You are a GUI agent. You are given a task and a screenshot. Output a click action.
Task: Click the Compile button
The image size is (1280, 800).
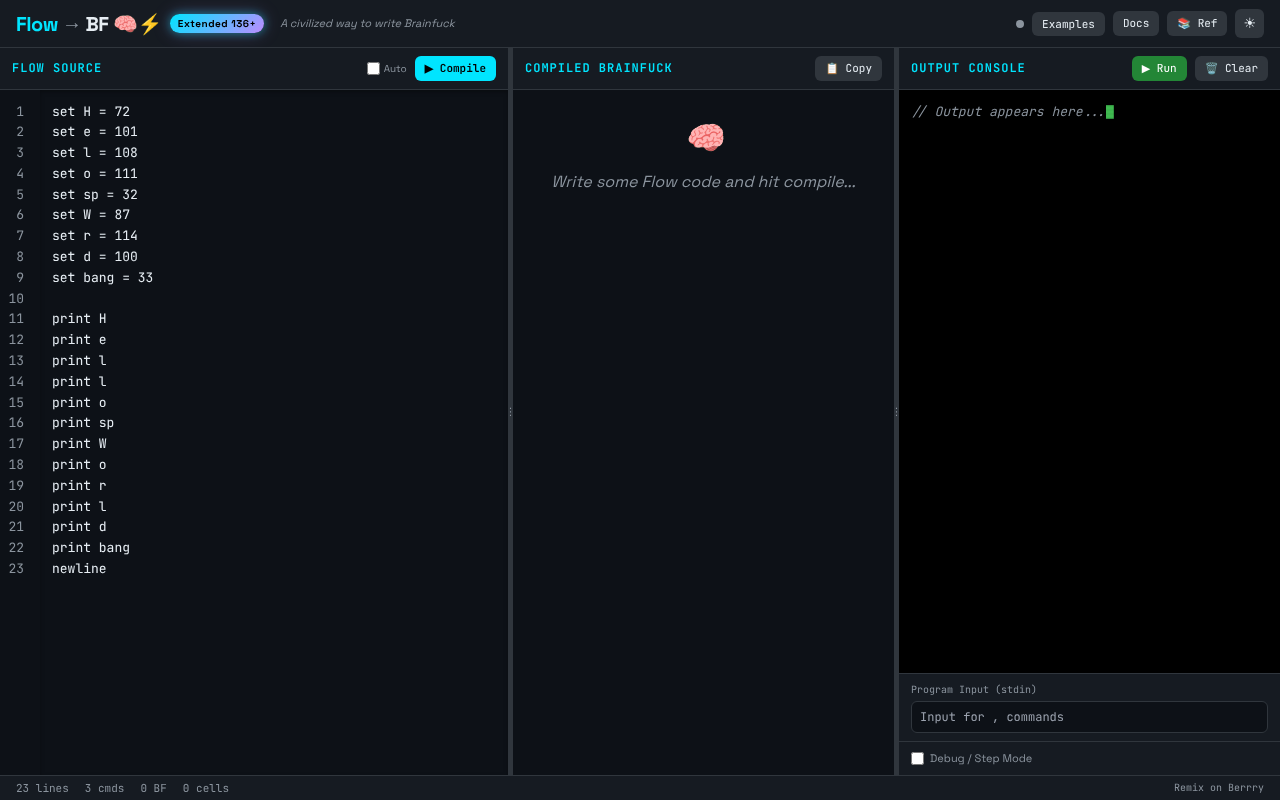coord(455,68)
